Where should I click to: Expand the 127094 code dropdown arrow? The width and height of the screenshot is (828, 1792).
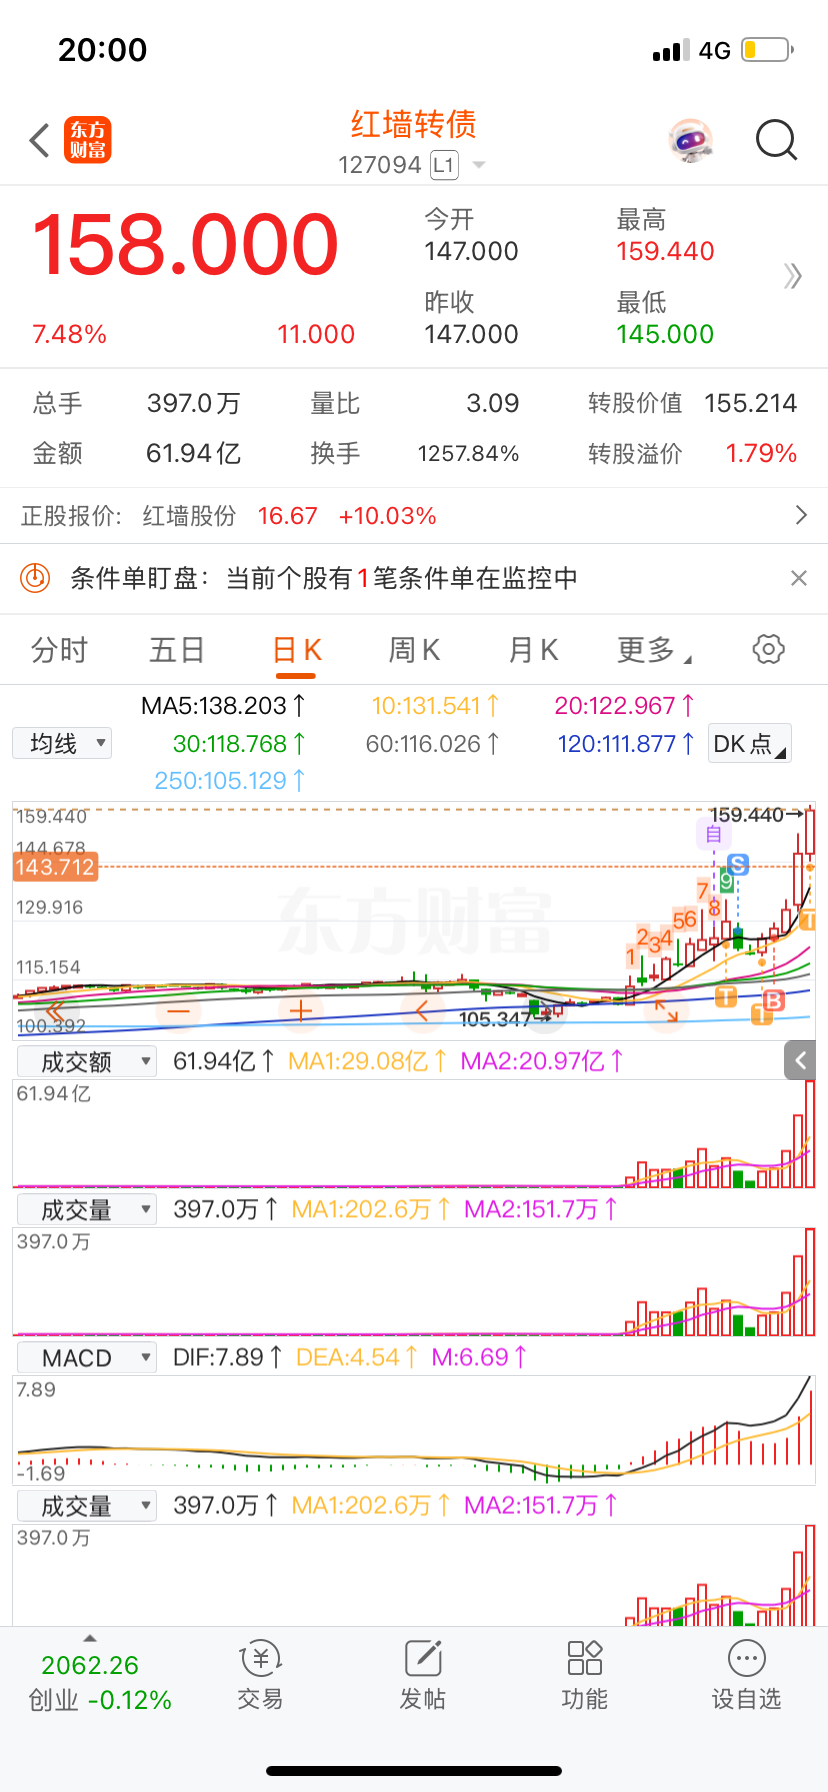pyautogui.click(x=479, y=165)
